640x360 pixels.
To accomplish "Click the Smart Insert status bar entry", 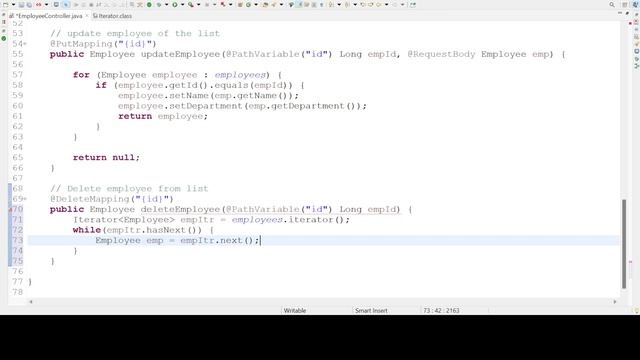I will [x=371, y=311].
